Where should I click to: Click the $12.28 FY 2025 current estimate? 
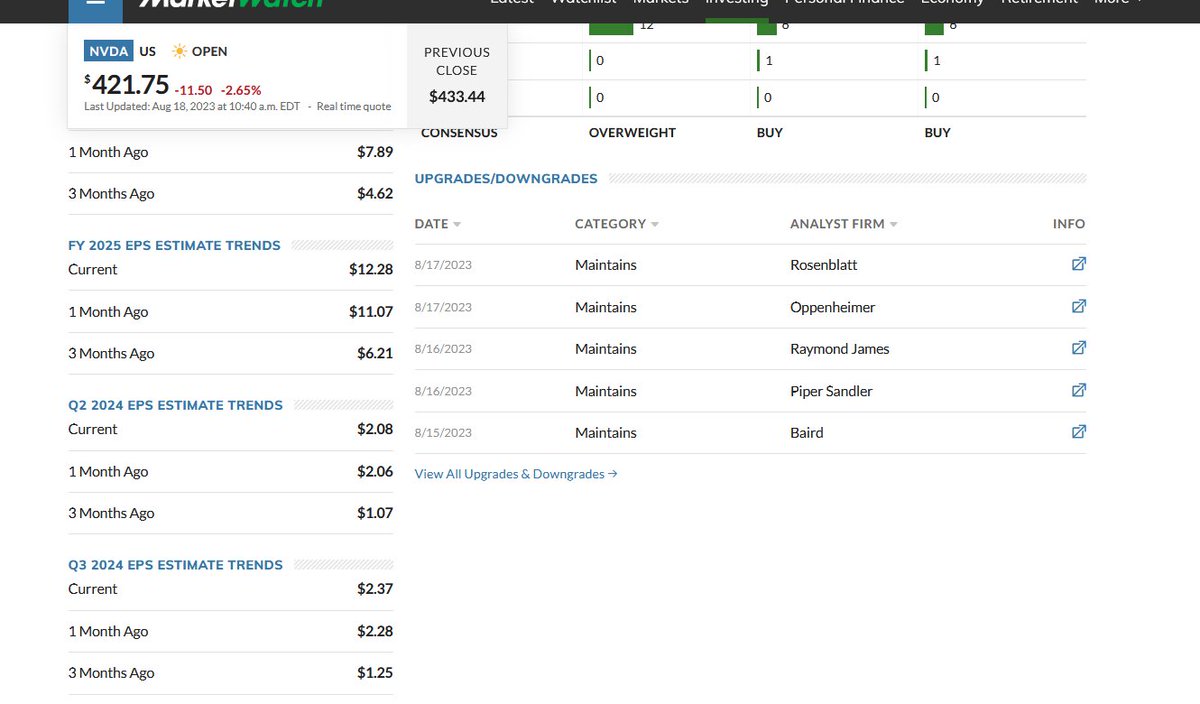point(371,269)
